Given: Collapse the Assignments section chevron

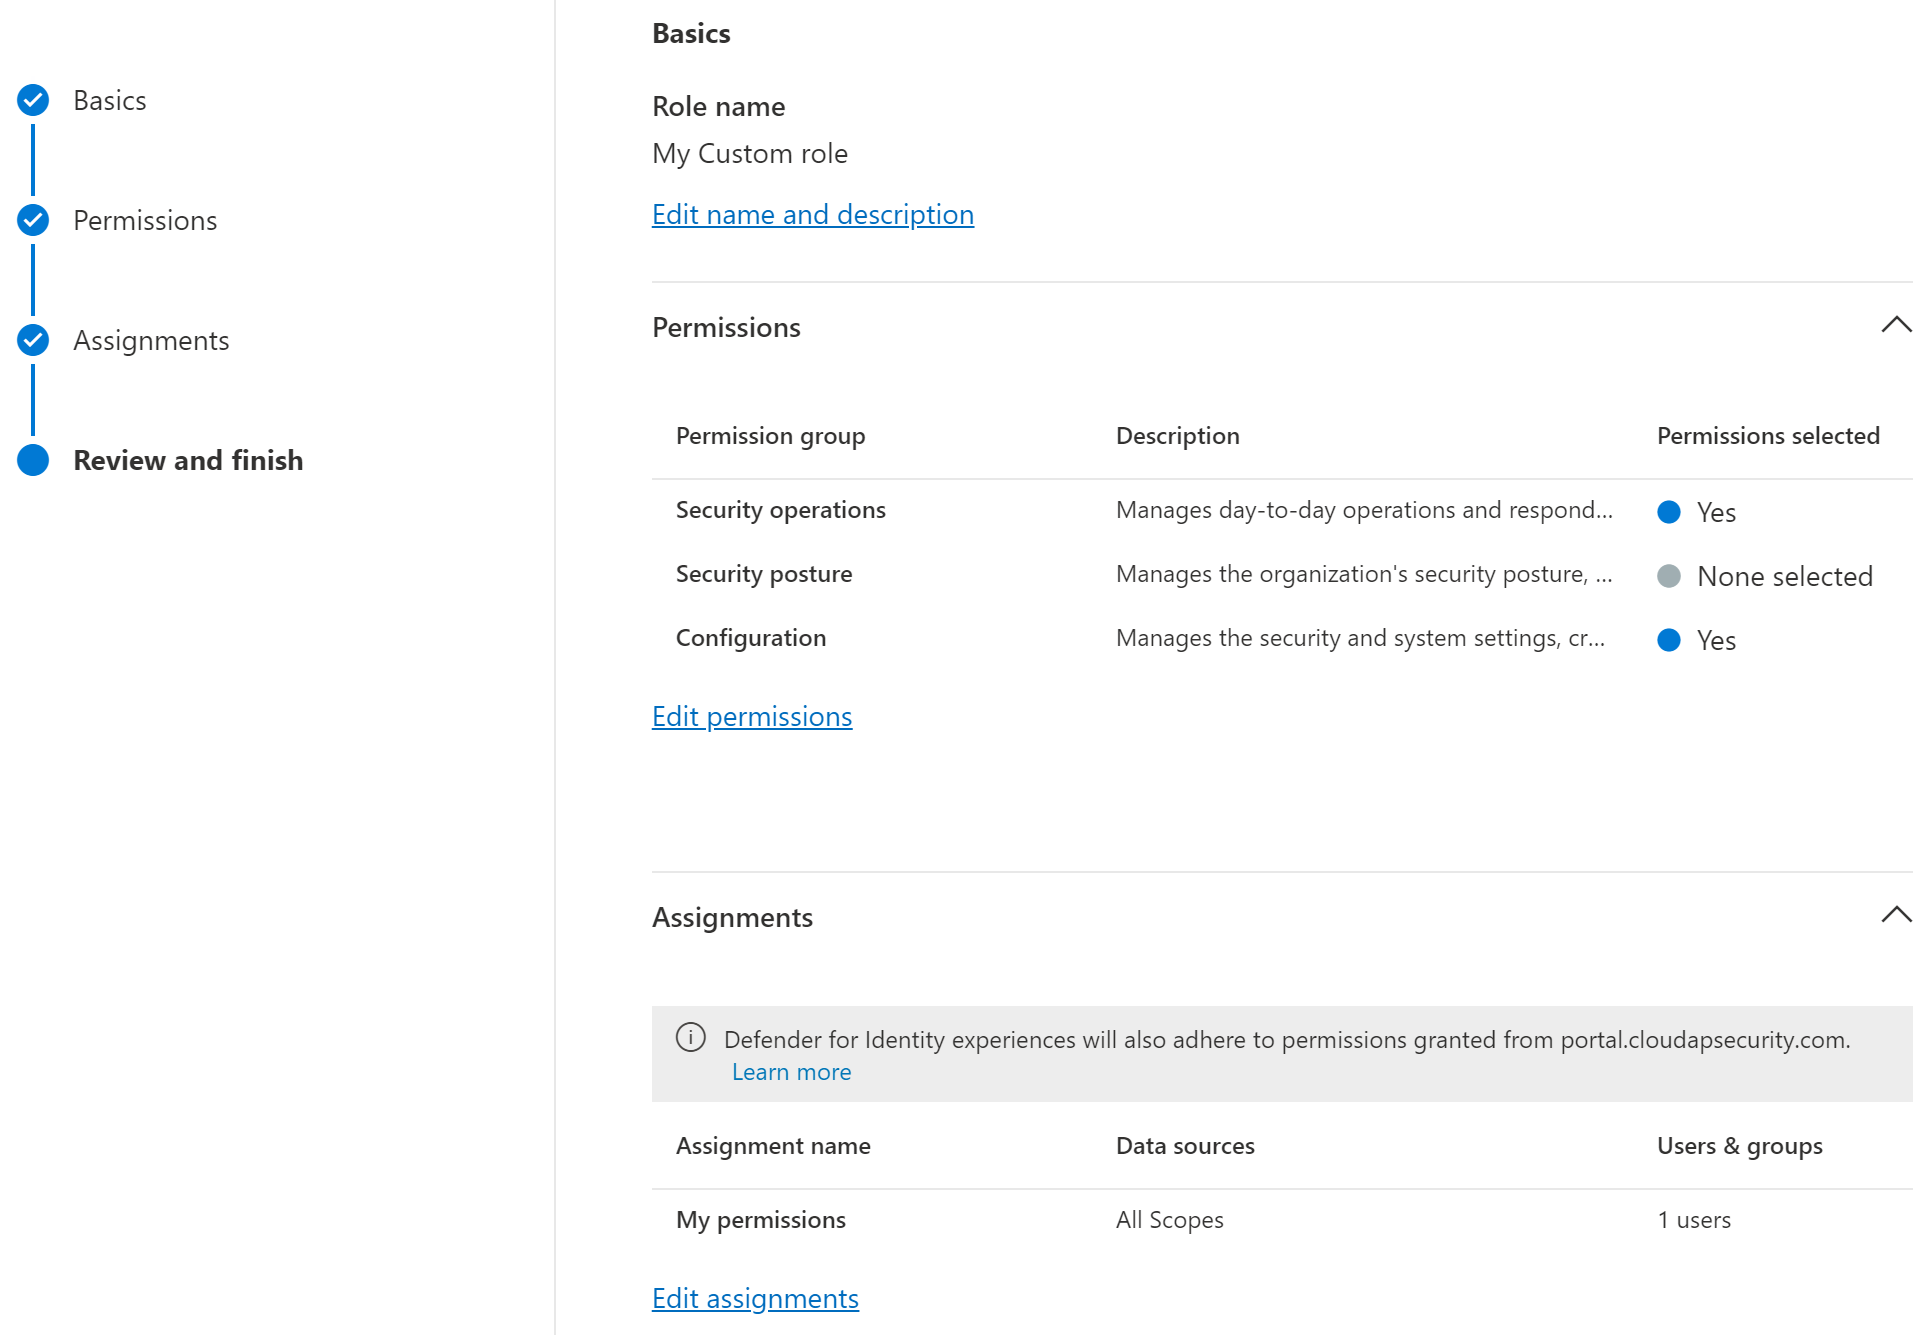Looking at the screenshot, I should tap(1895, 916).
